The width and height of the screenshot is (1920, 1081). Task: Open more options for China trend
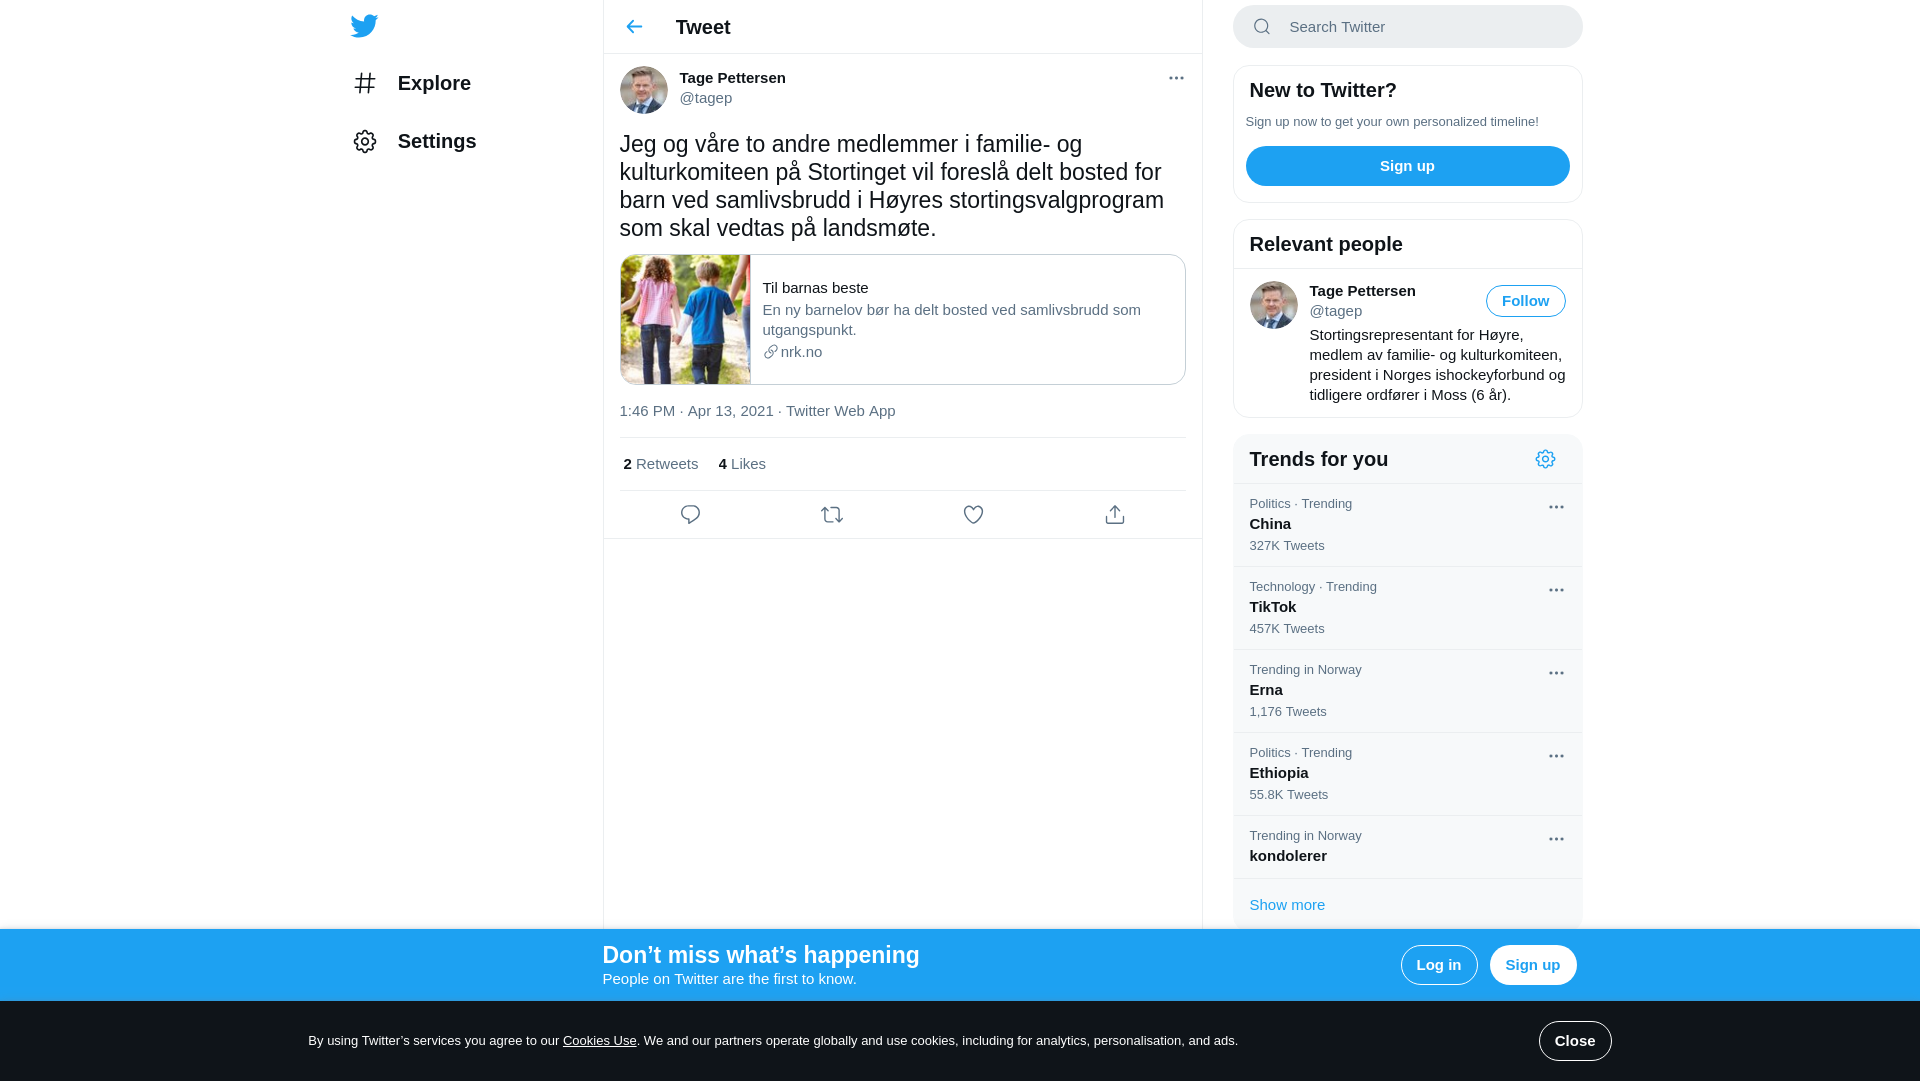1556,507
